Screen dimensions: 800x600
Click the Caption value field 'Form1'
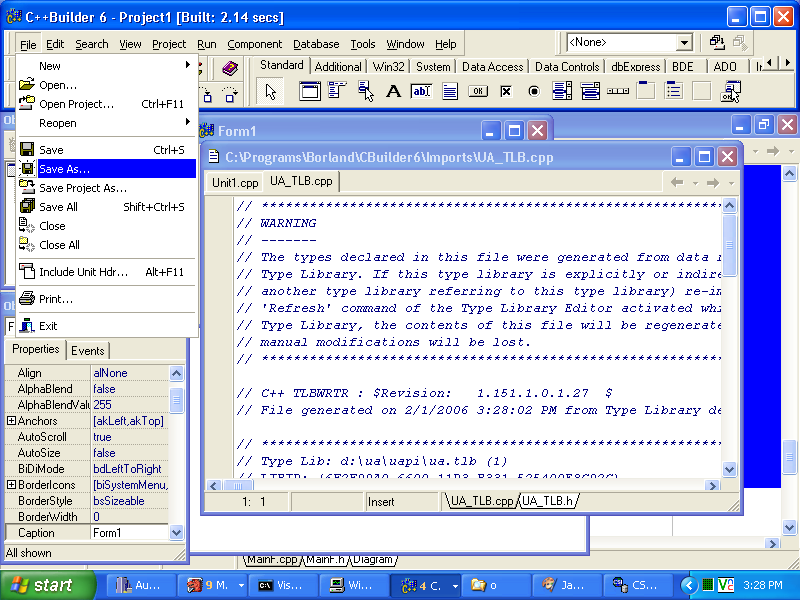(x=130, y=533)
